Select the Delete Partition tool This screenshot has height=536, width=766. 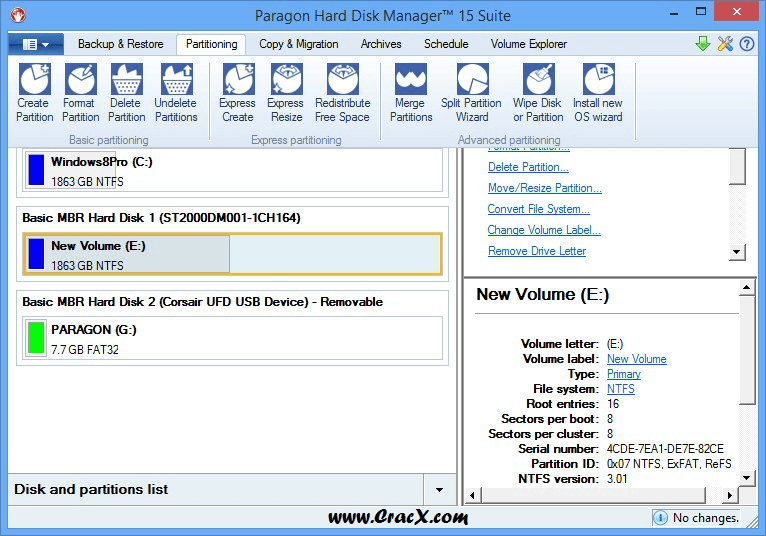[127, 92]
